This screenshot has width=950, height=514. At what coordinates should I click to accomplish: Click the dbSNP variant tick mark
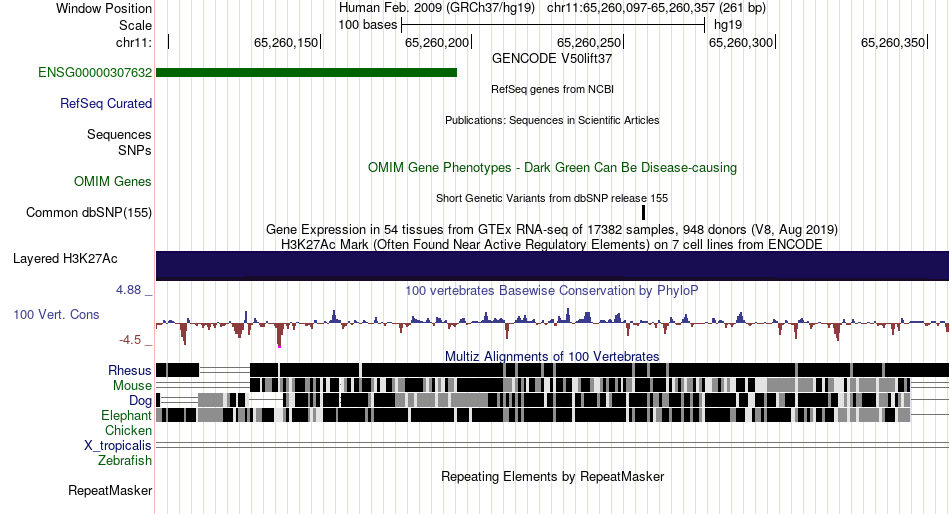click(643, 212)
